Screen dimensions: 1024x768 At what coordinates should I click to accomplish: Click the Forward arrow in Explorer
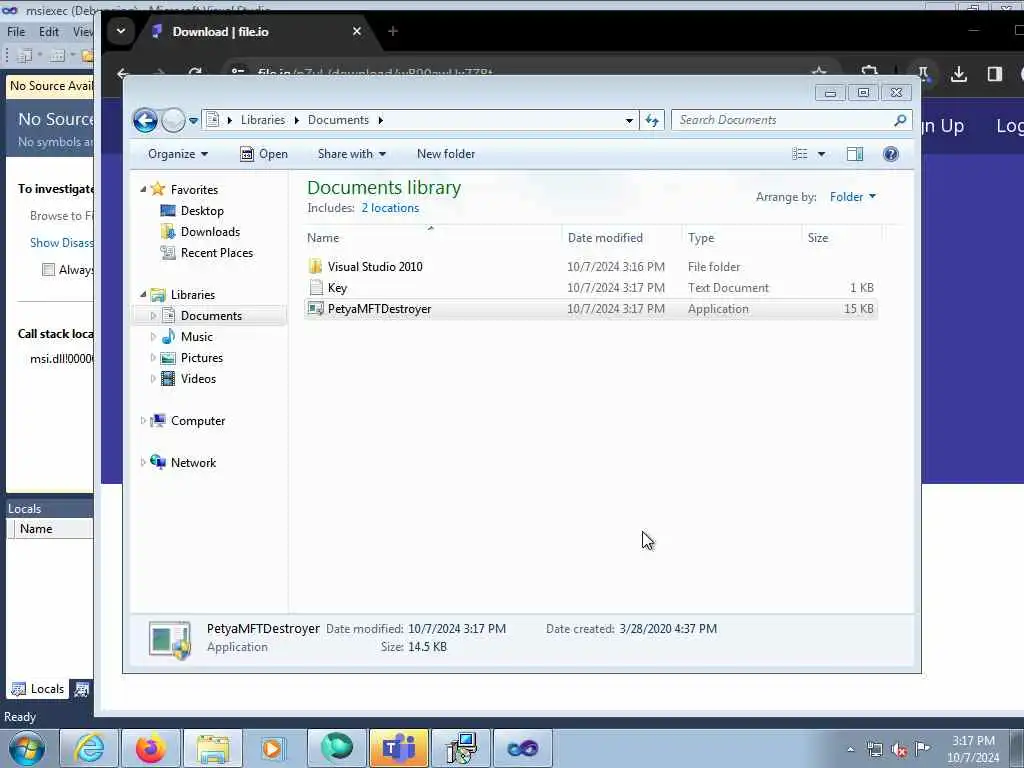coord(173,120)
